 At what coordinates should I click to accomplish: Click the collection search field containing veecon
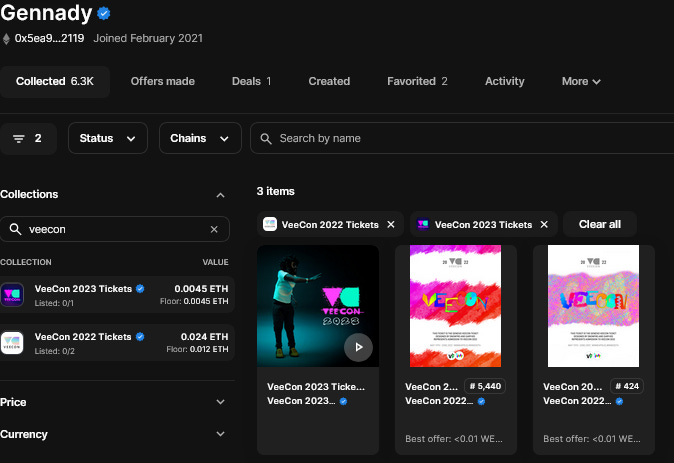[115, 229]
